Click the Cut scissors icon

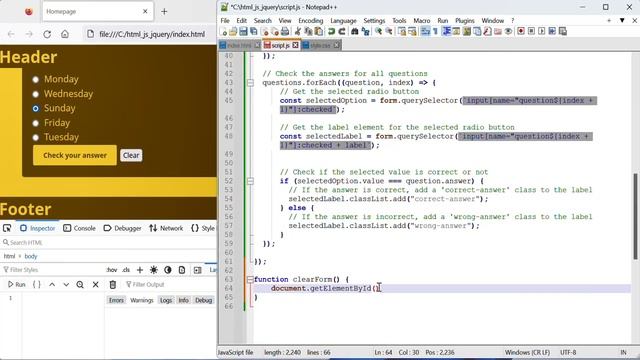pyautogui.click(x=297, y=31)
